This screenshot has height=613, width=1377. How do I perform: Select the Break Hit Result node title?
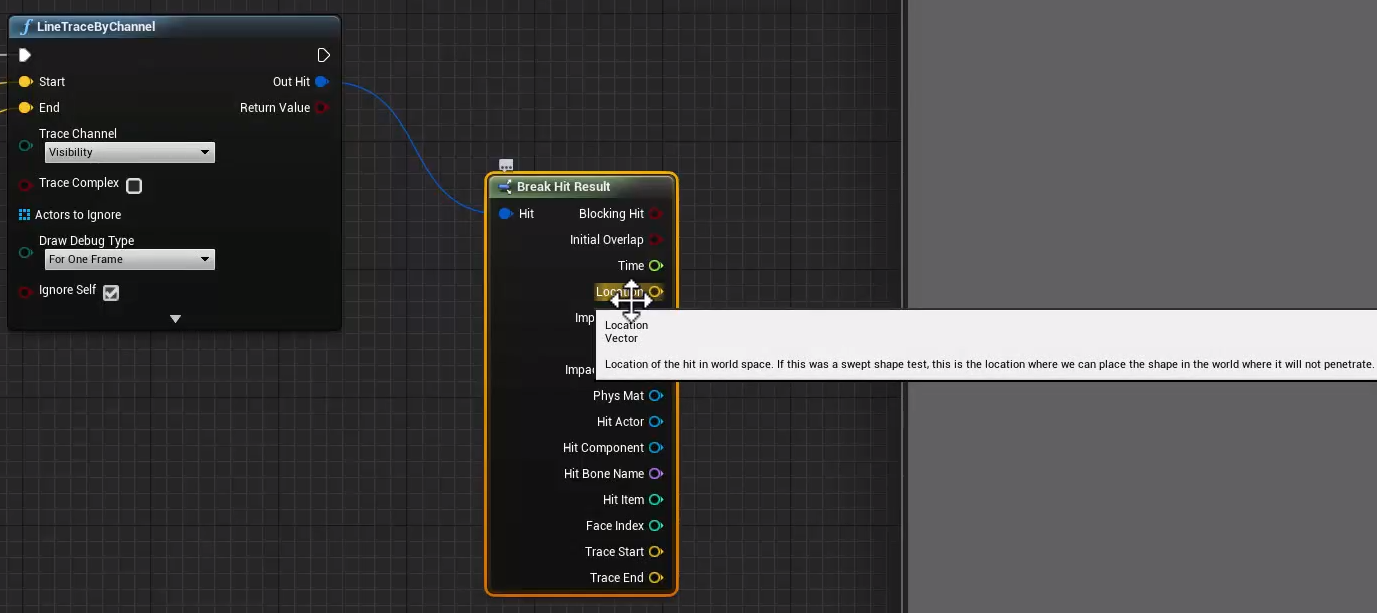coord(564,187)
